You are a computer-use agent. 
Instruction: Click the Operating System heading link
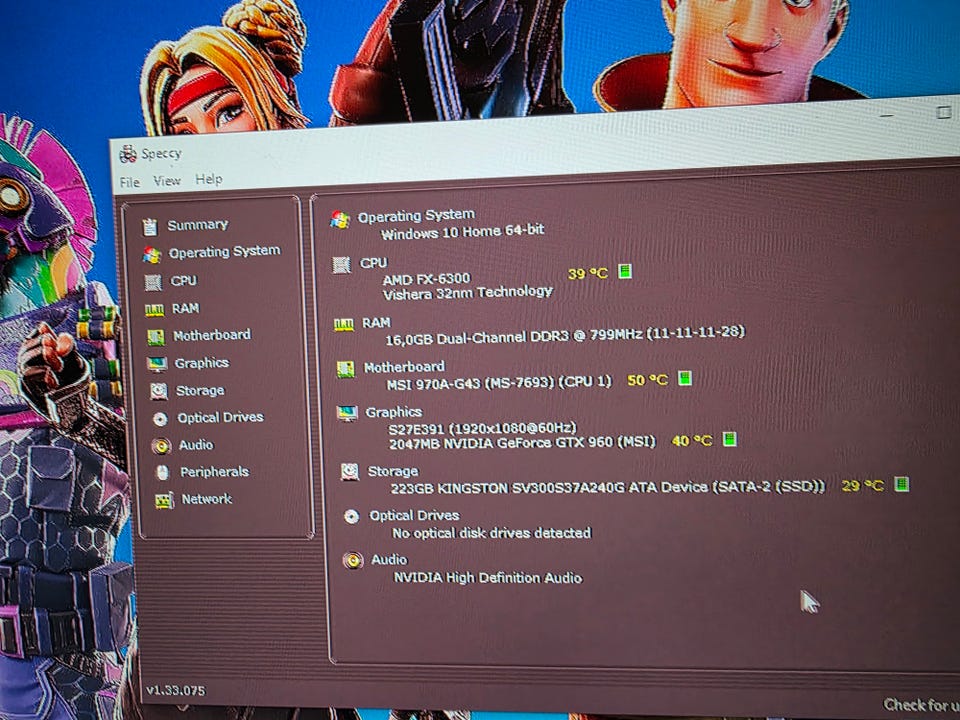(x=416, y=216)
